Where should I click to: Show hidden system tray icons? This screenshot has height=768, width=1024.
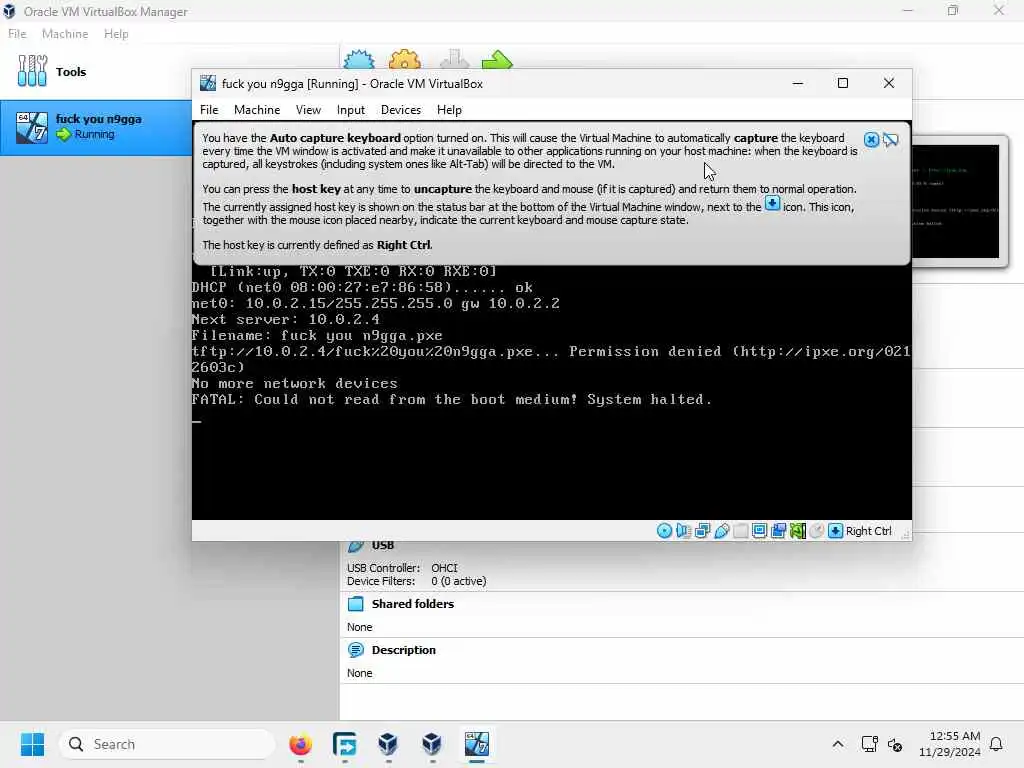pyautogui.click(x=838, y=744)
